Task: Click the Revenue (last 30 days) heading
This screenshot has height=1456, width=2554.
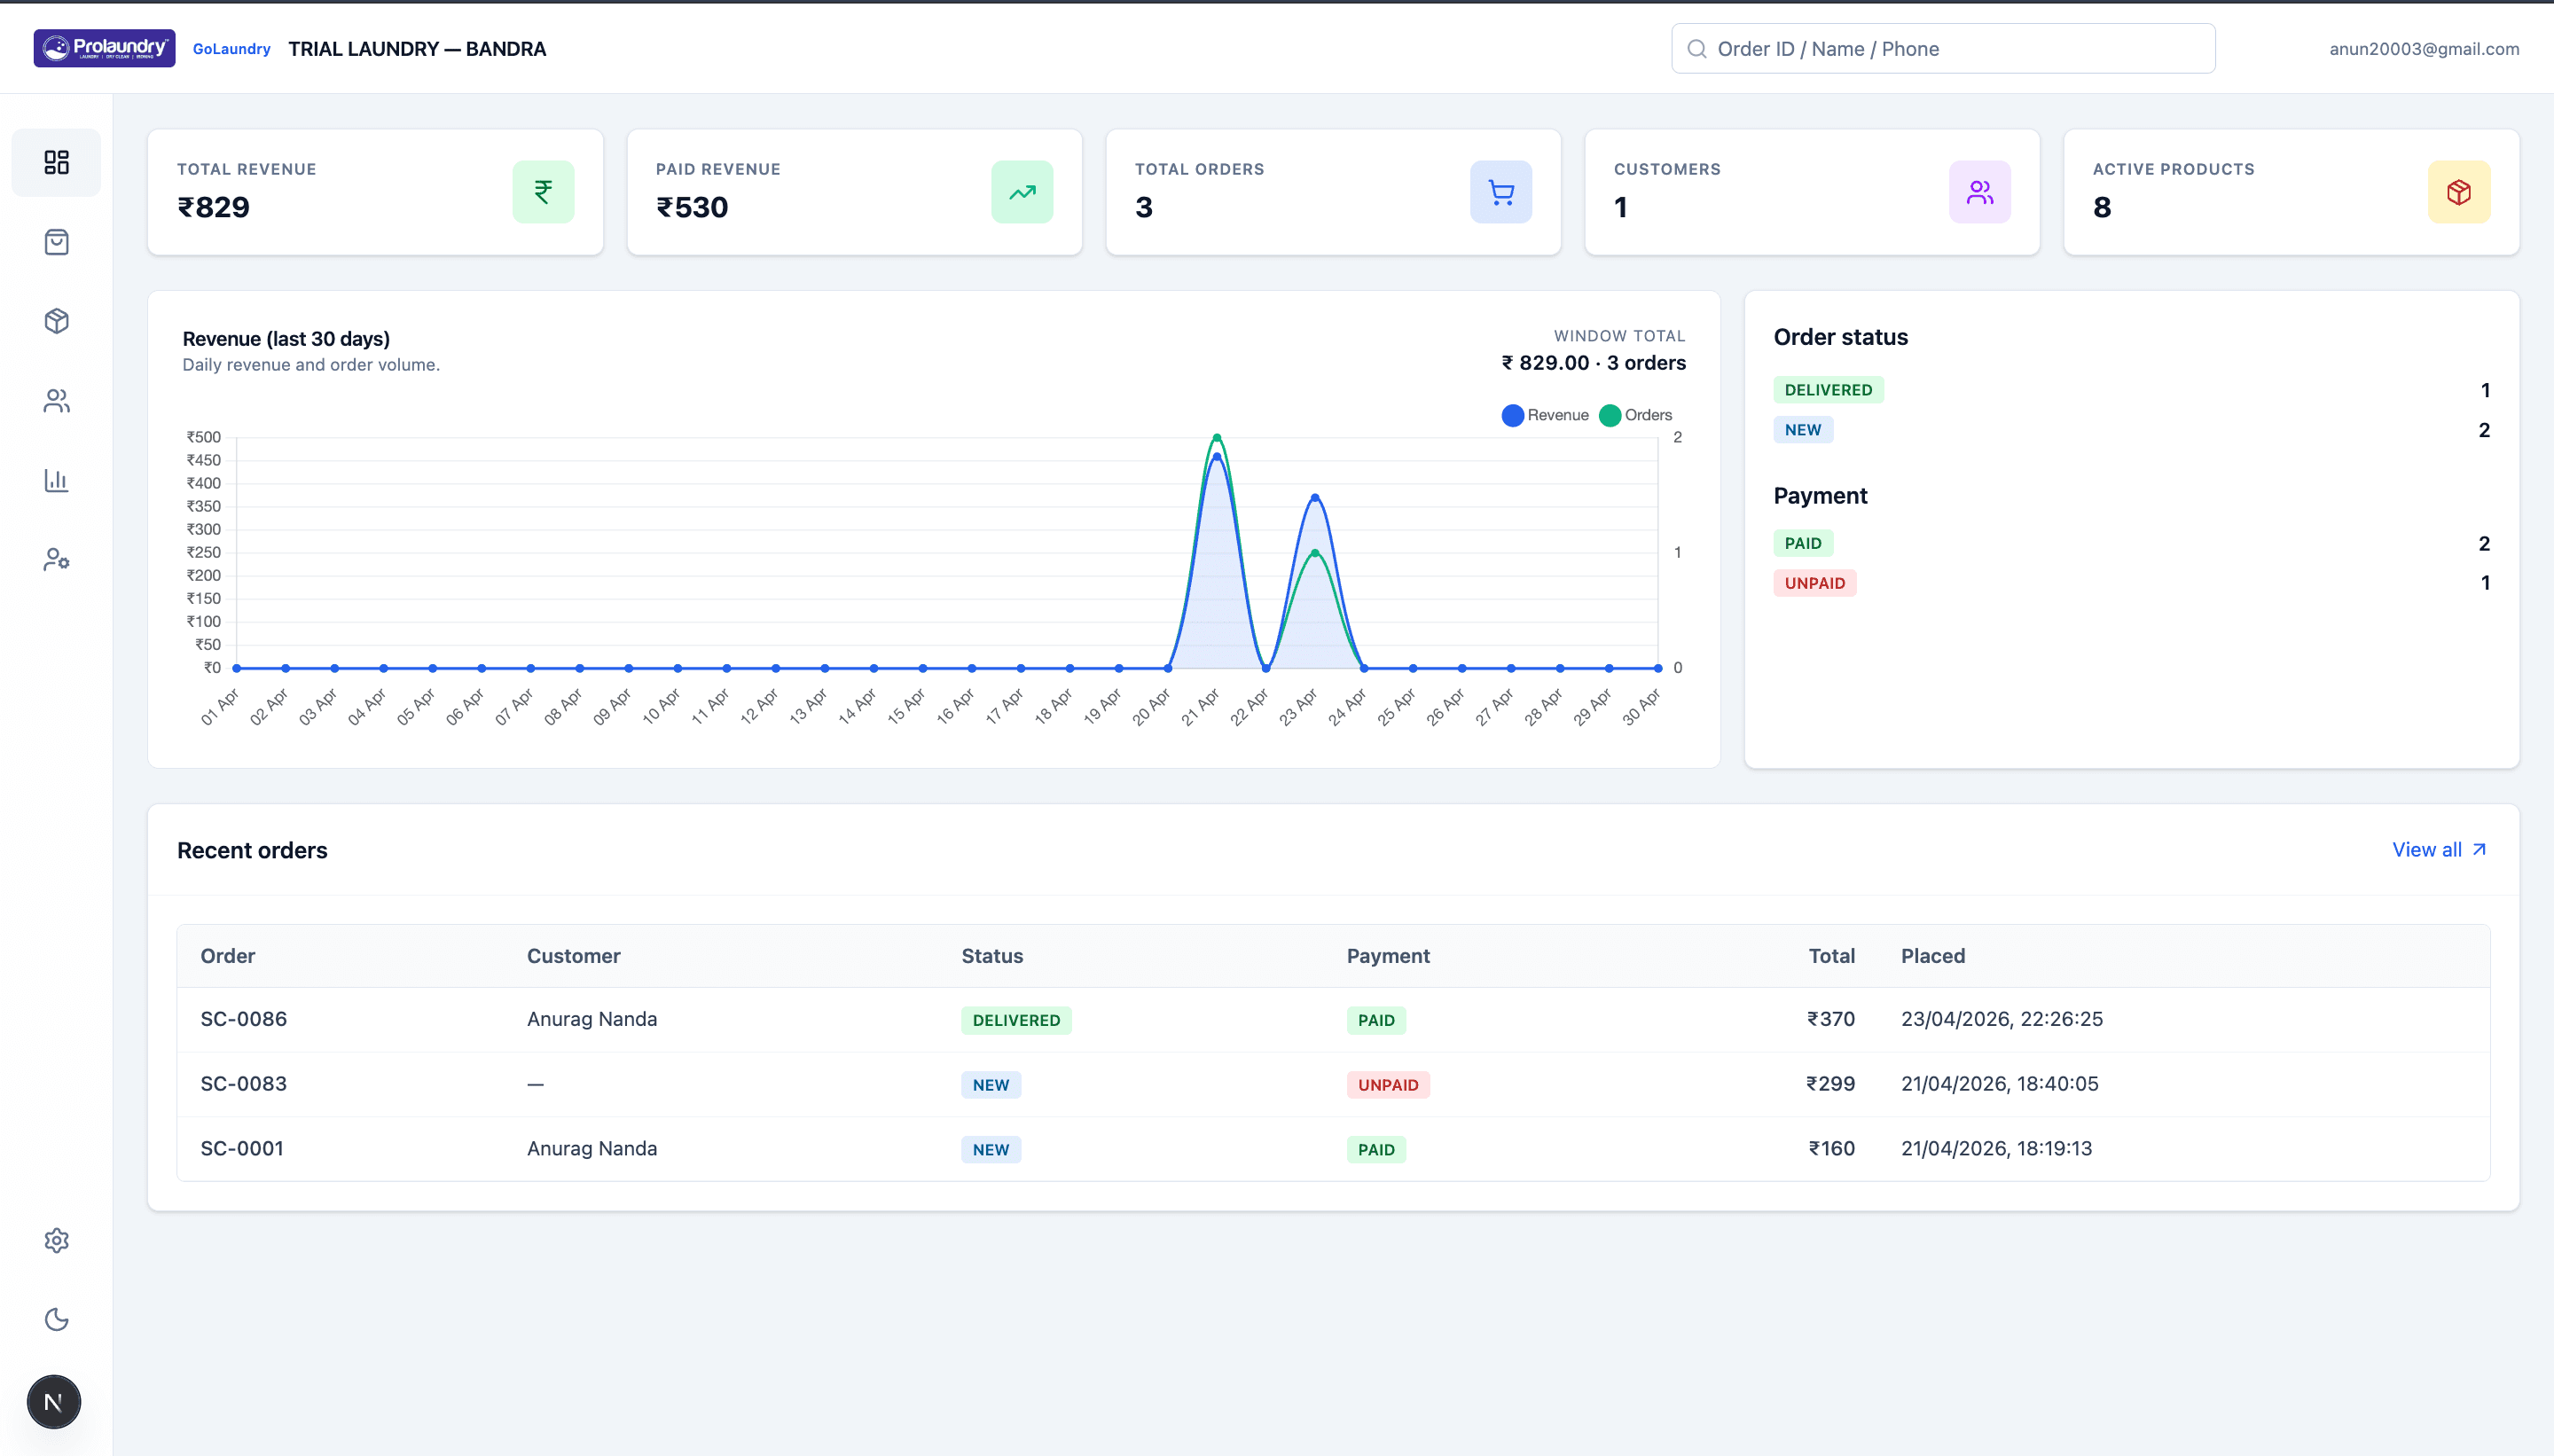Action: click(286, 339)
